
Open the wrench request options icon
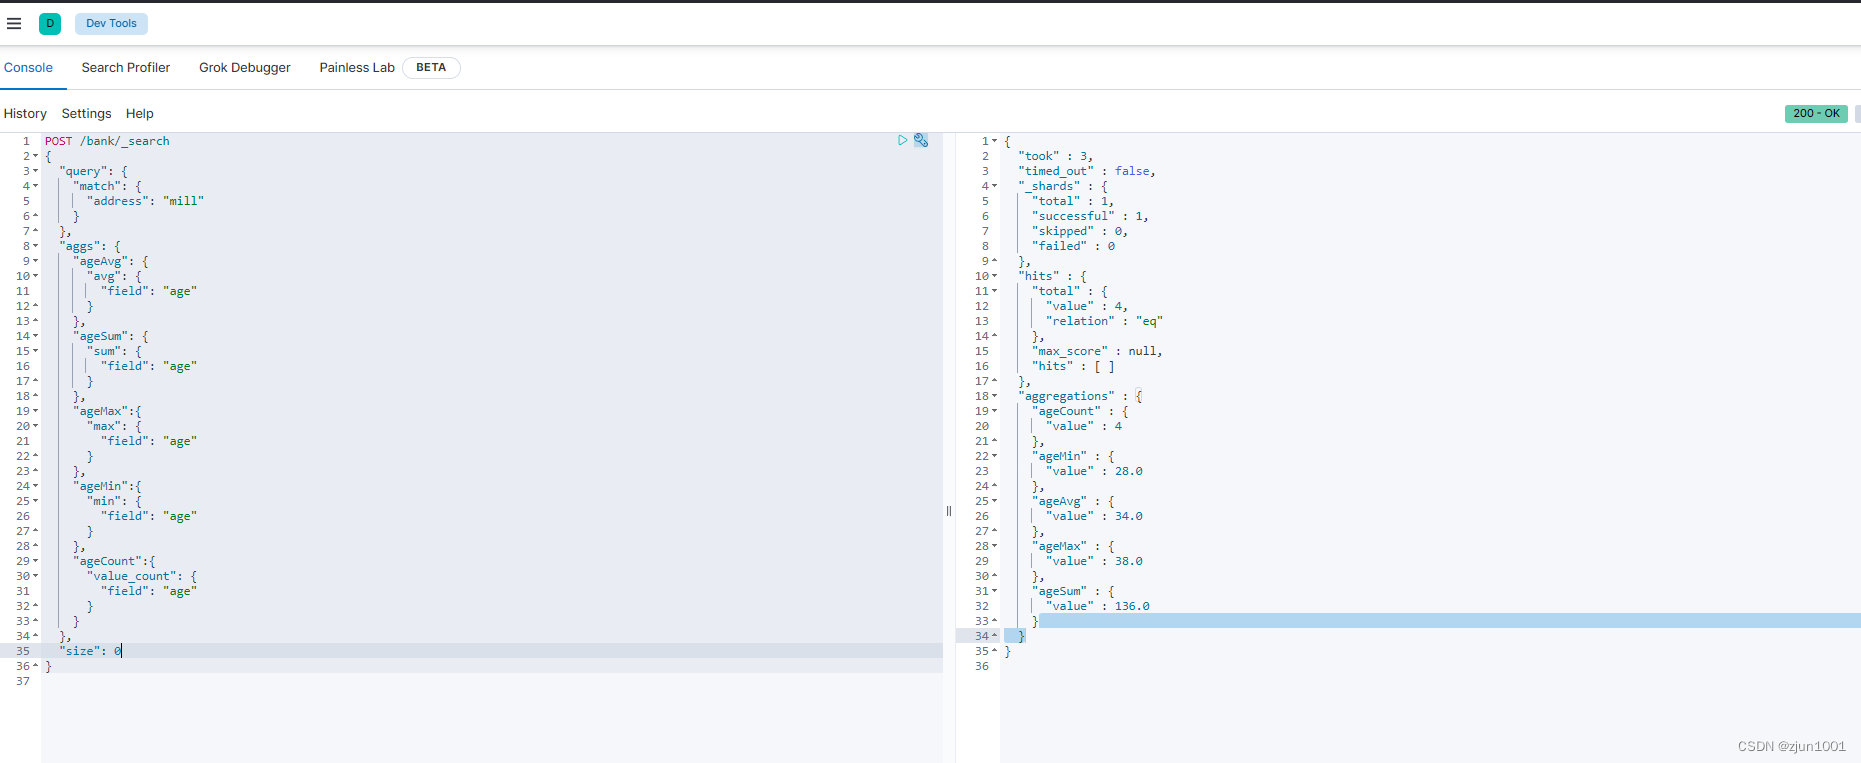921,141
